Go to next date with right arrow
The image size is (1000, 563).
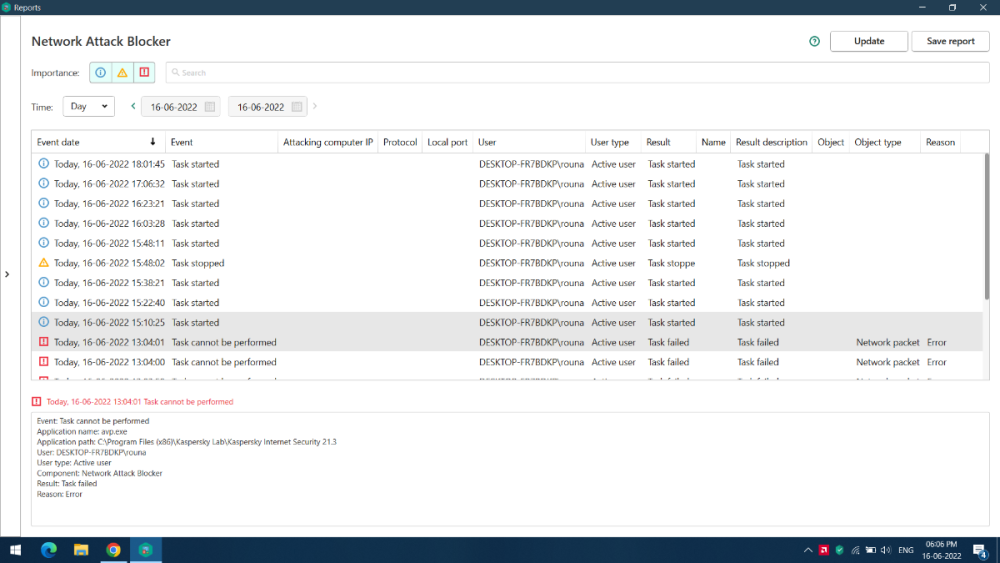coord(315,106)
